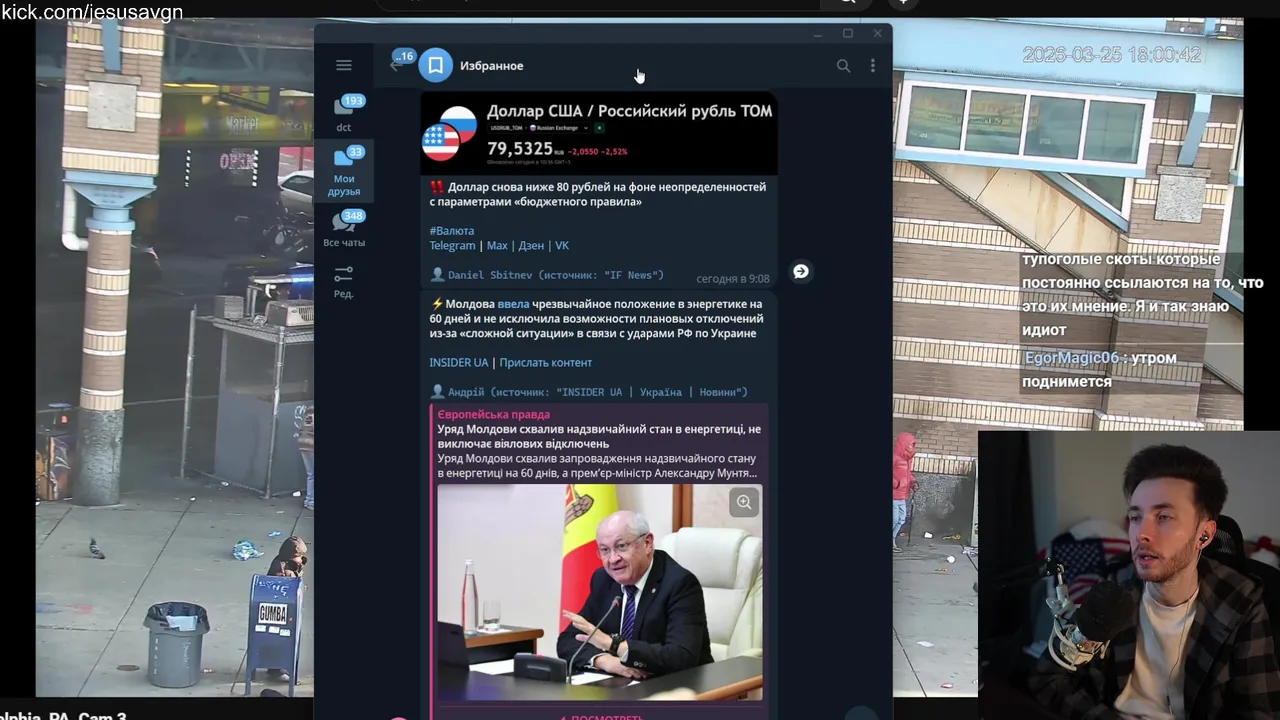Image resolution: width=1280 pixels, height=720 pixels.
Task: Zoom the Moldova photo with magnifier icon
Action: (x=744, y=502)
